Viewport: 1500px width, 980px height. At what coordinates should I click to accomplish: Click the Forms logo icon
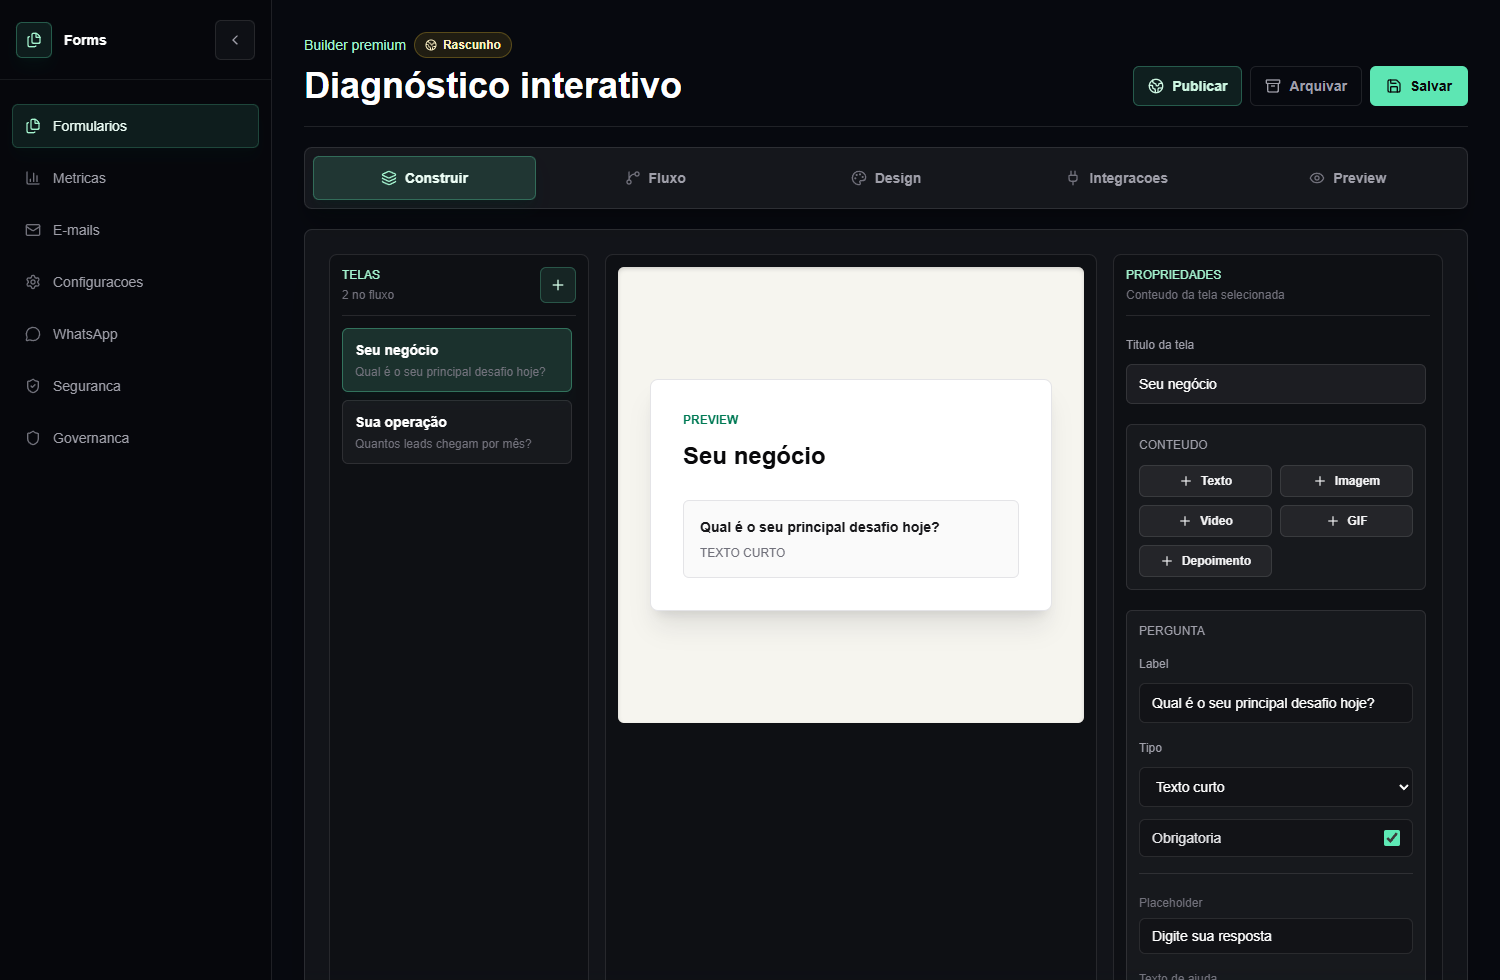pyautogui.click(x=34, y=40)
